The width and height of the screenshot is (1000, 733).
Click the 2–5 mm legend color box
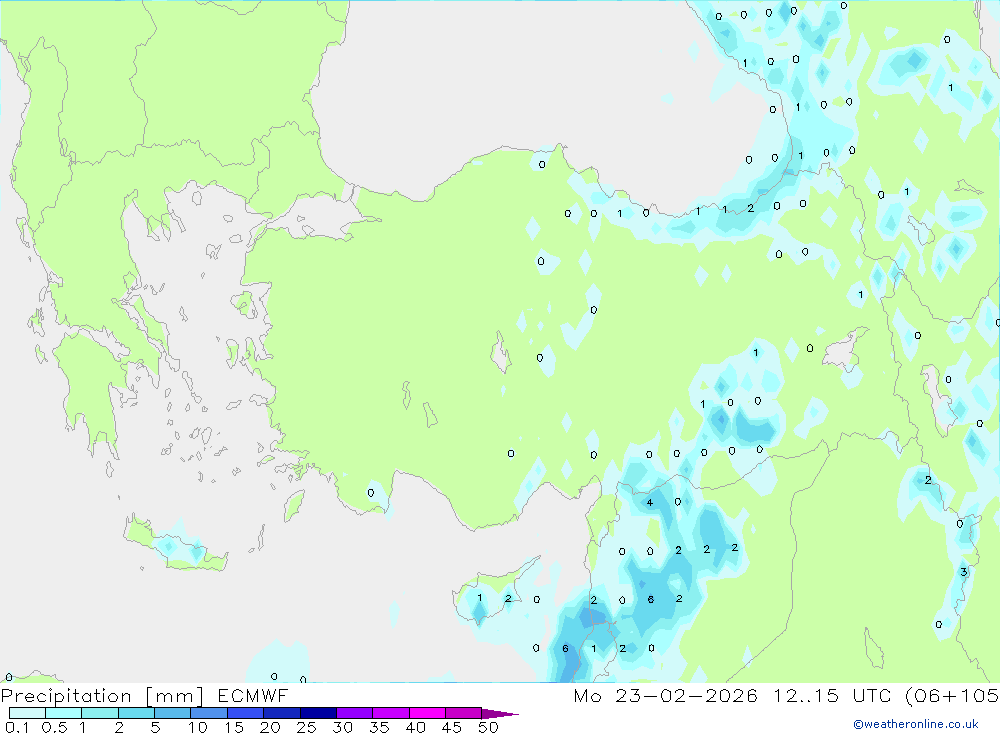(136, 713)
